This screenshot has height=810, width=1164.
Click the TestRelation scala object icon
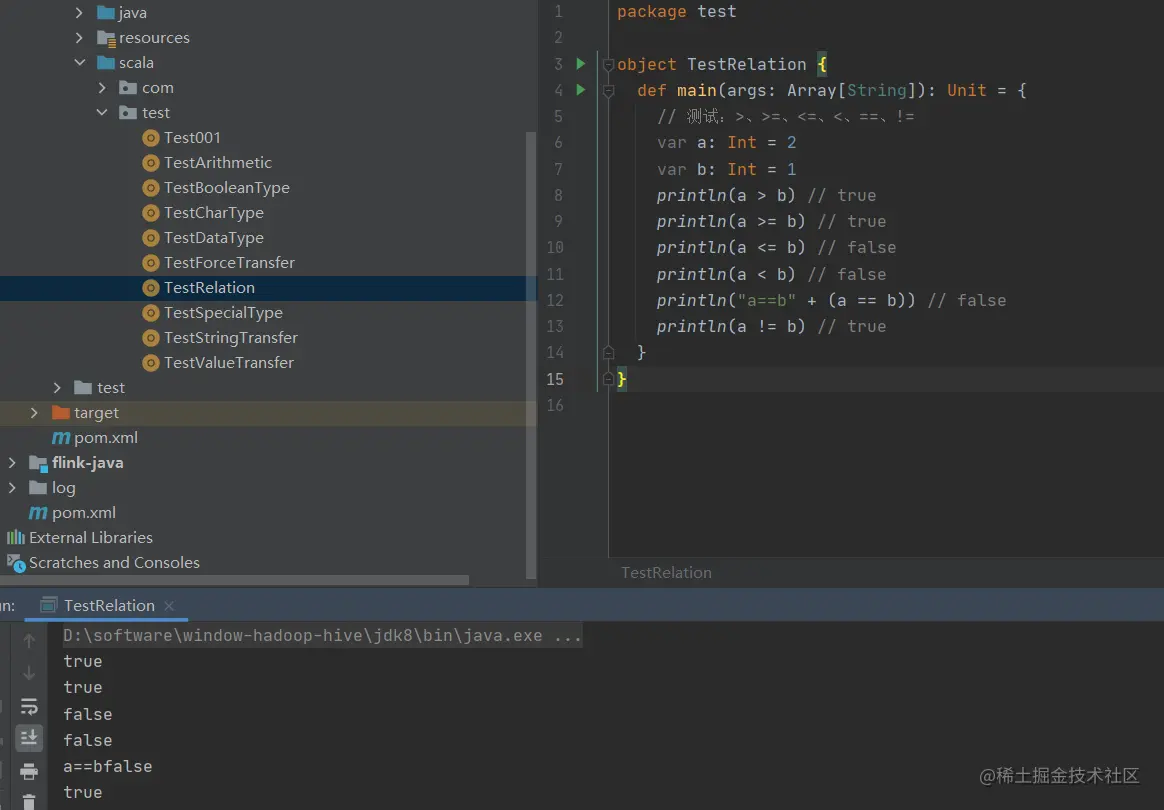151,288
